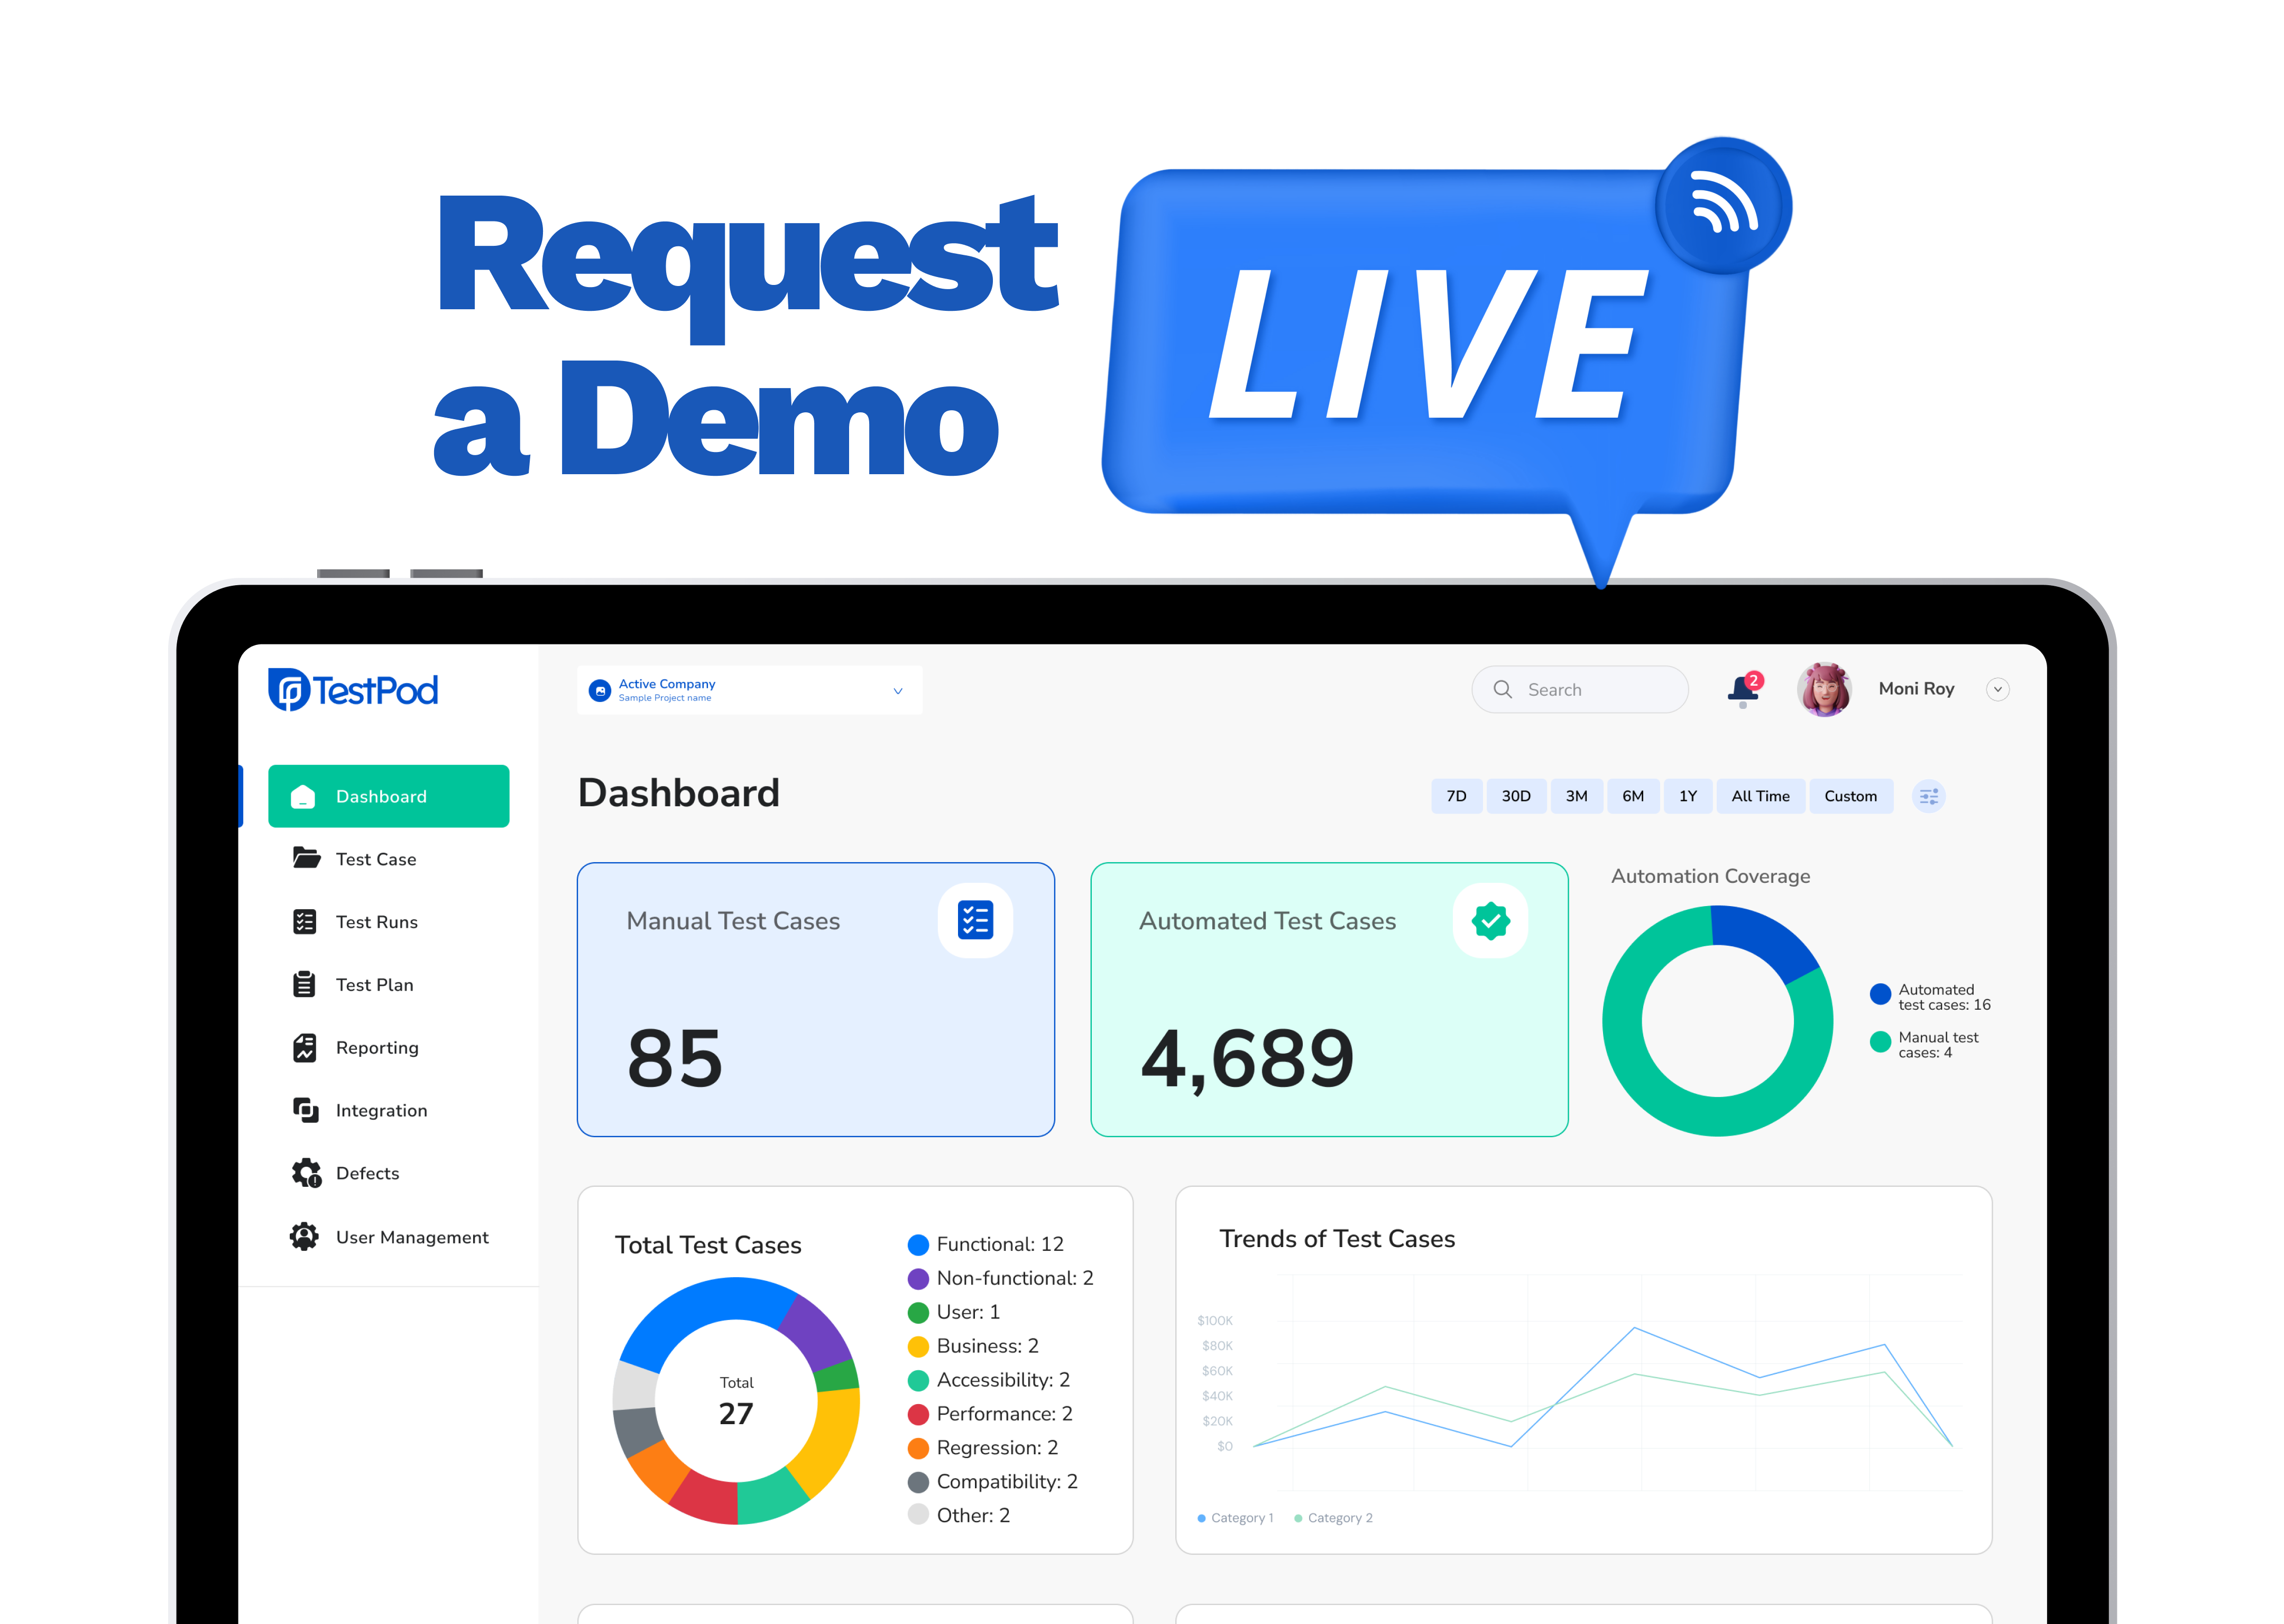
Task: Click the Test Runs checklist icon
Action: pos(305,921)
